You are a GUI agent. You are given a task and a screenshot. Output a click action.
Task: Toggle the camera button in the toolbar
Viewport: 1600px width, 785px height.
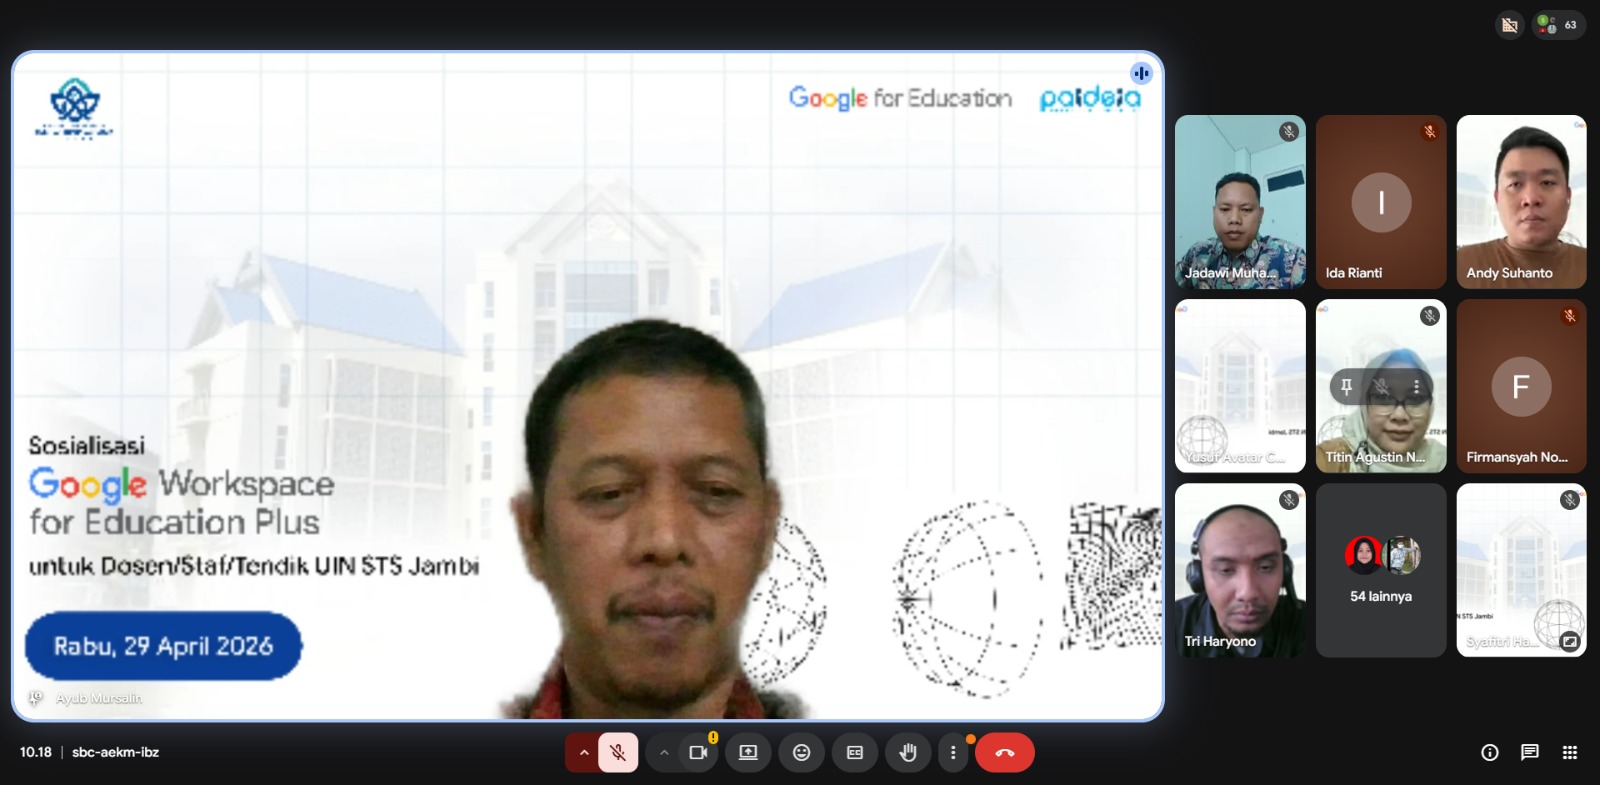(698, 753)
